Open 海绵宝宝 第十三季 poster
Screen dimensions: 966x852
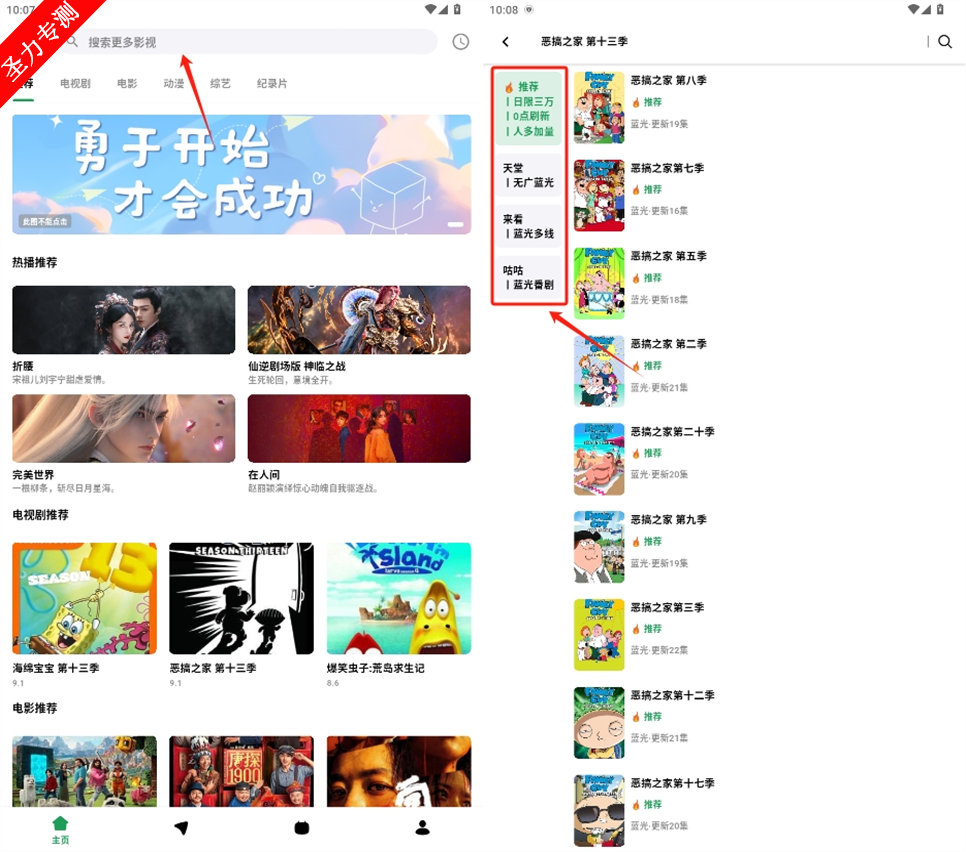point(84,598)
